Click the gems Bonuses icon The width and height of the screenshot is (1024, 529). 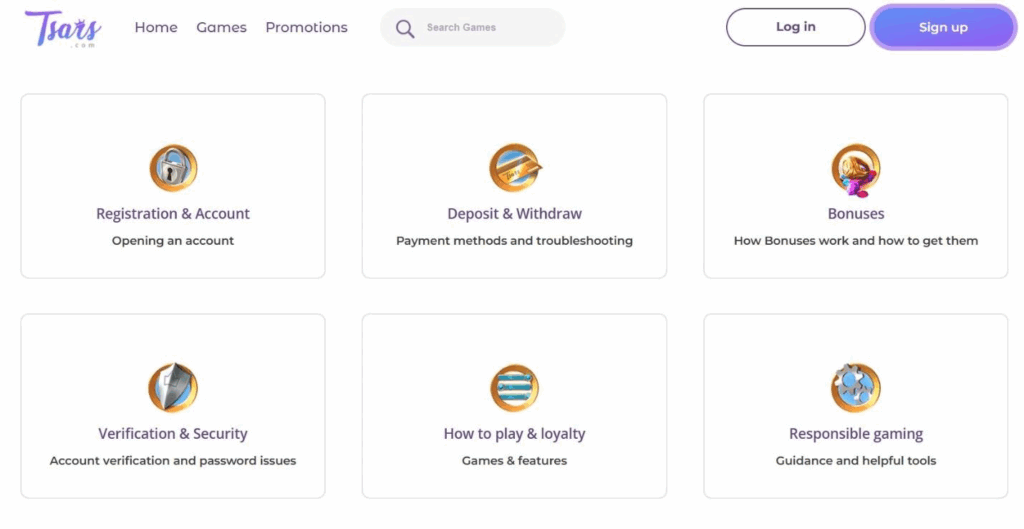(855, 168)
